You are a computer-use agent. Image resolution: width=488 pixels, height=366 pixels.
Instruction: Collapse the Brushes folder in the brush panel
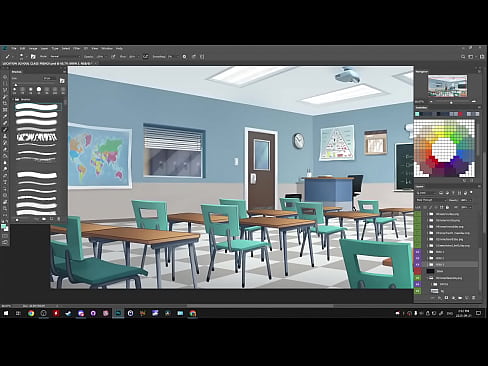14,99
